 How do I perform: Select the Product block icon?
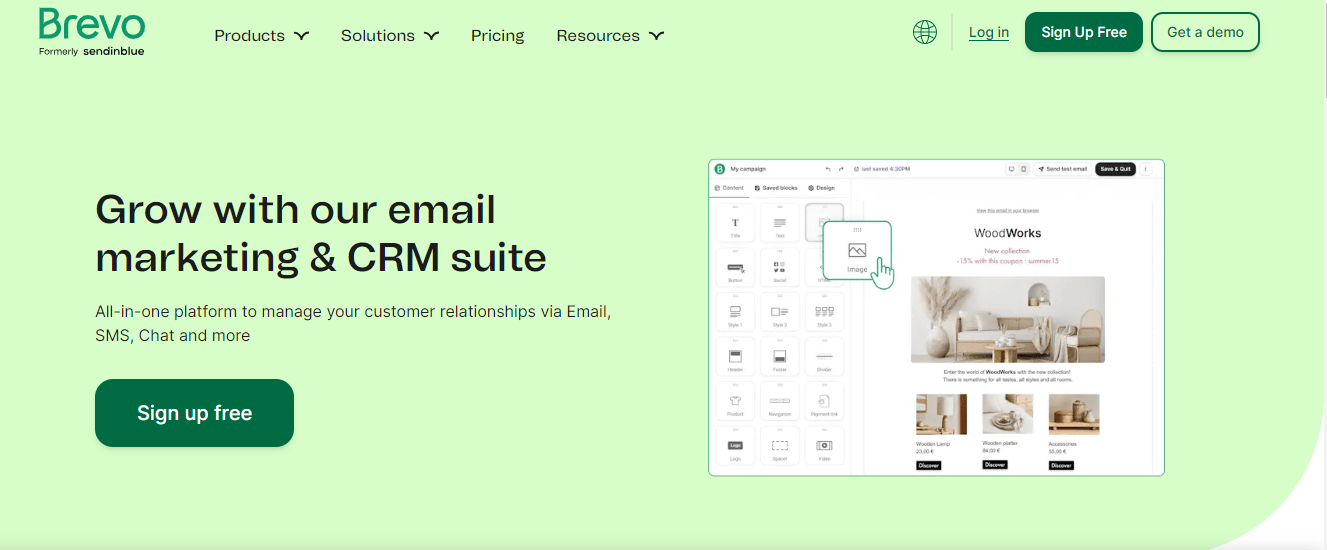tap(736, 402)
